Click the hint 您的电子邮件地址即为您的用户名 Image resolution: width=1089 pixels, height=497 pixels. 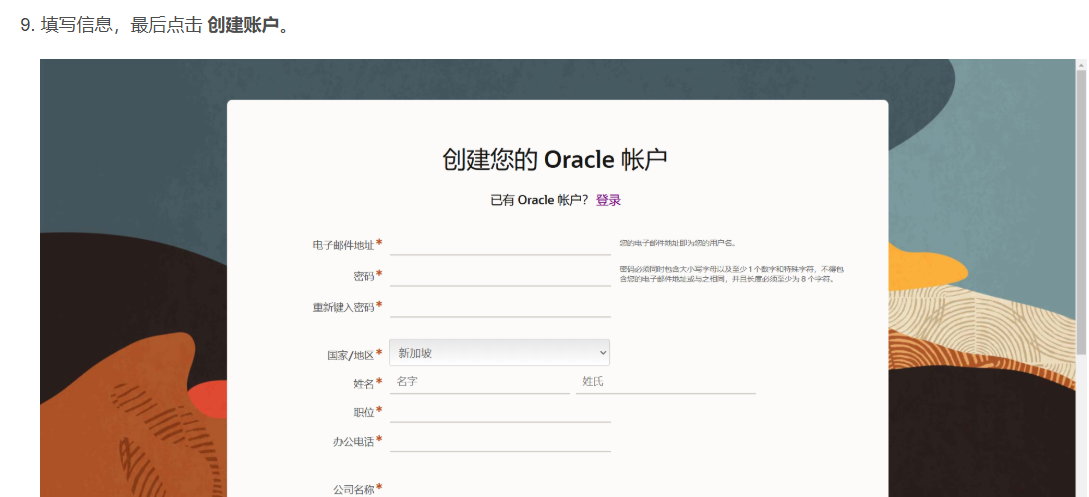(x=678, y=243)
